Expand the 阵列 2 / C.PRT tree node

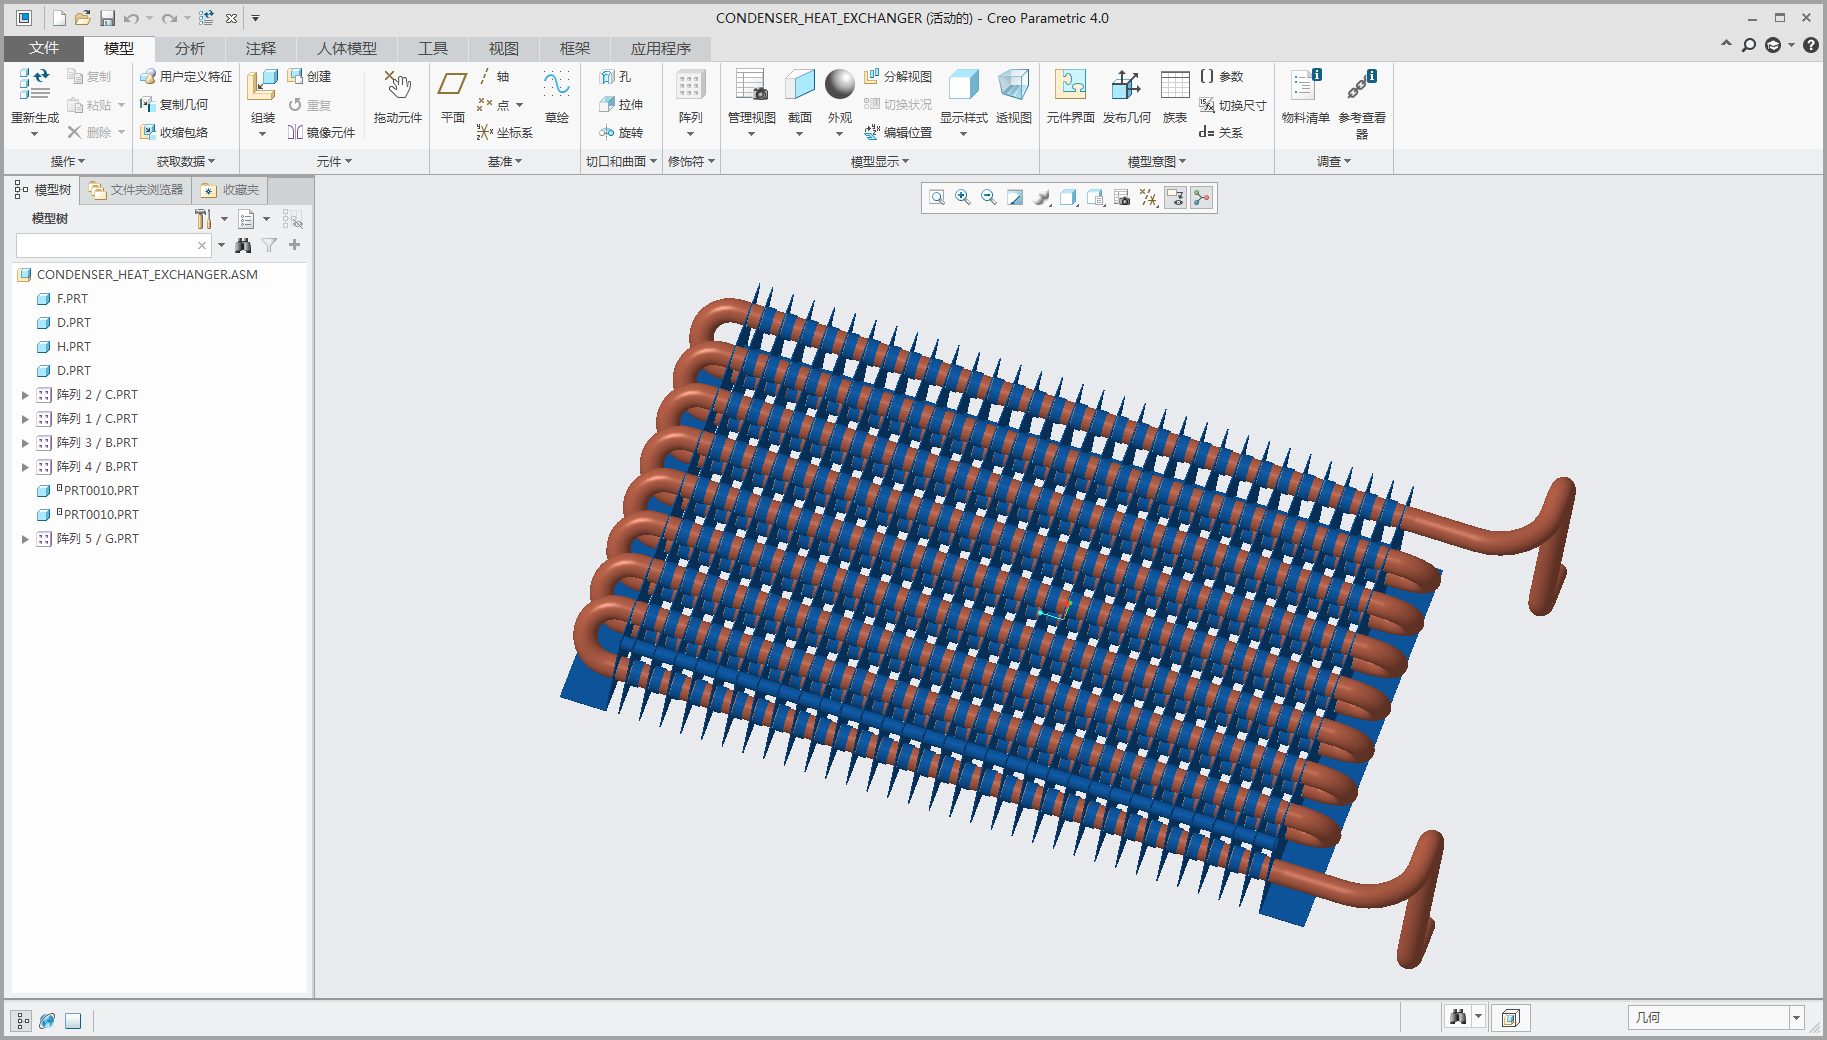[25, 395]
